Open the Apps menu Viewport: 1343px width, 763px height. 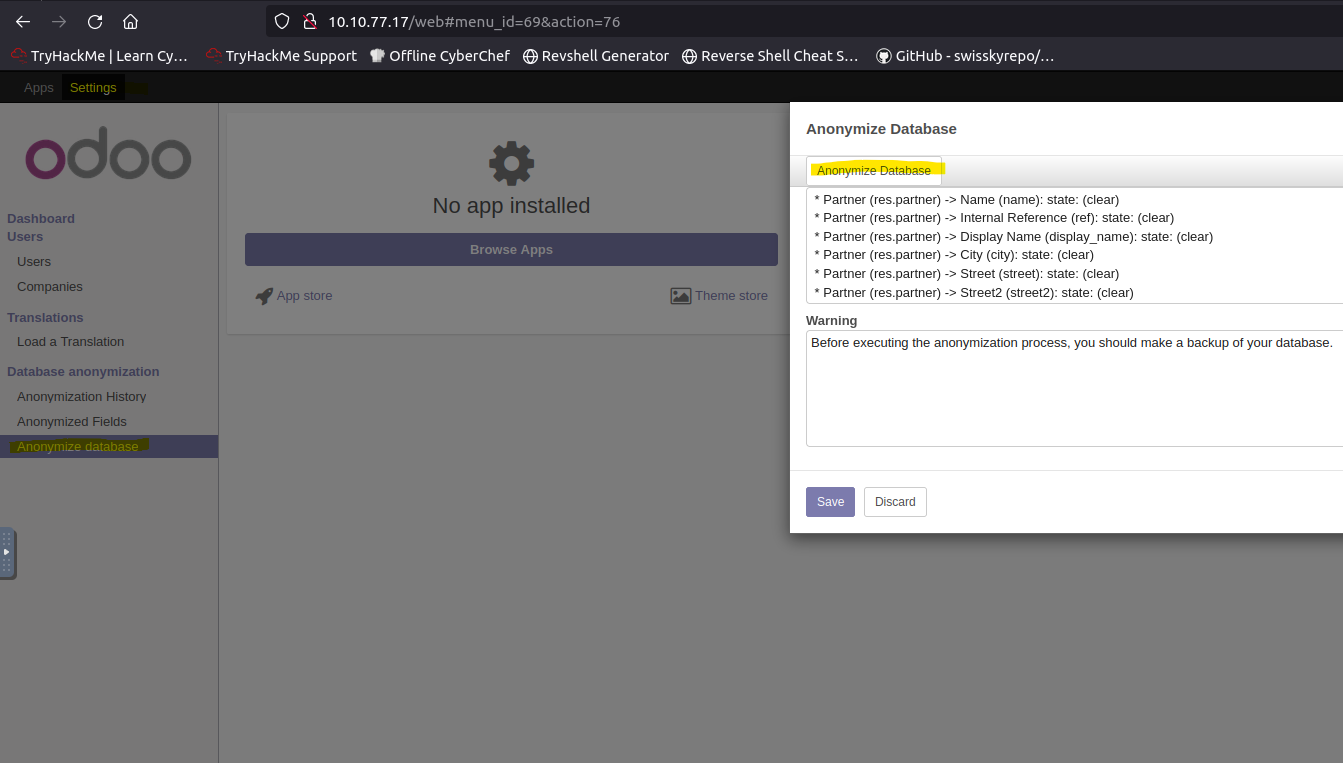(x=39, y=88)
